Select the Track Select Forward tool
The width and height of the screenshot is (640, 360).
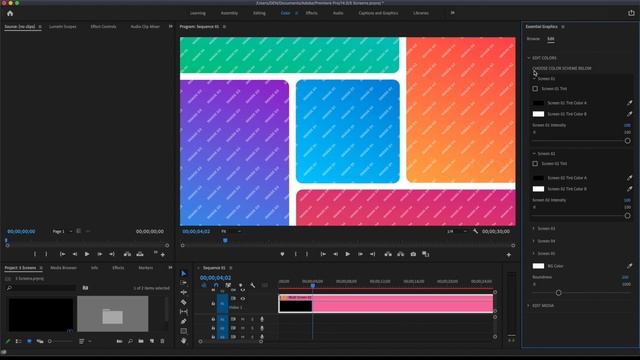(184, 282)
